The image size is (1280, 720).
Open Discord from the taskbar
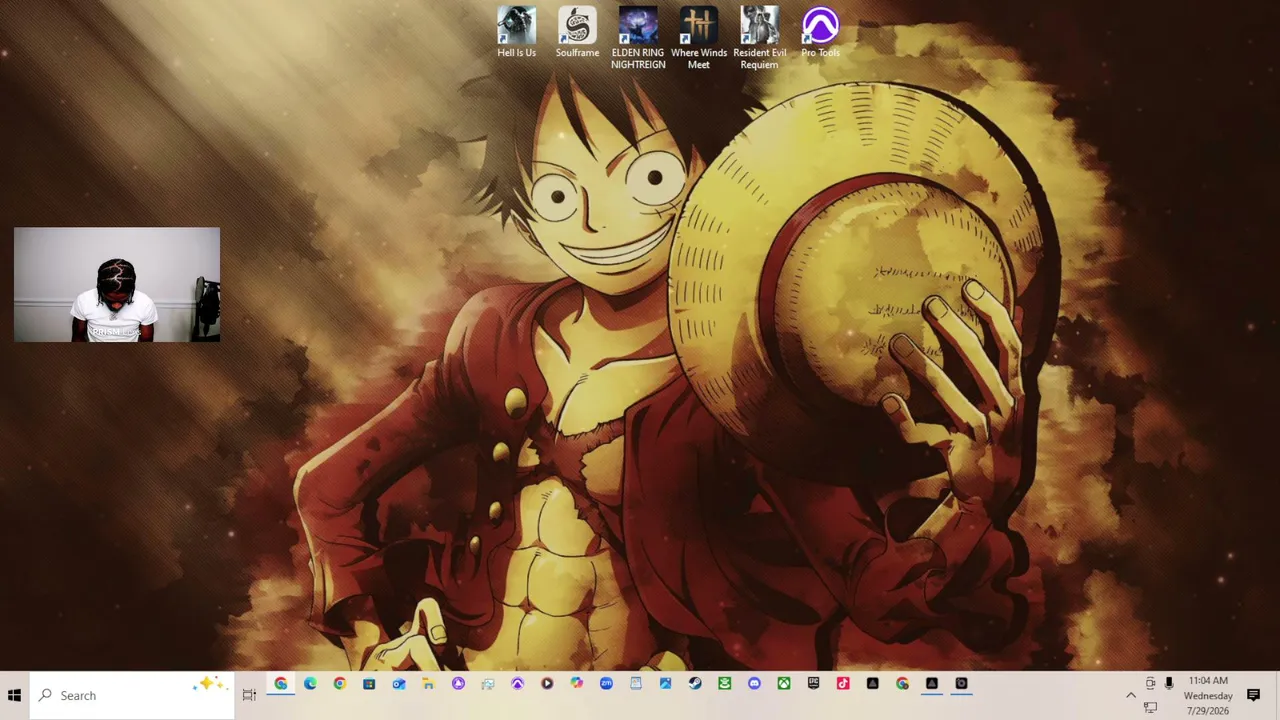click(754, 684)
